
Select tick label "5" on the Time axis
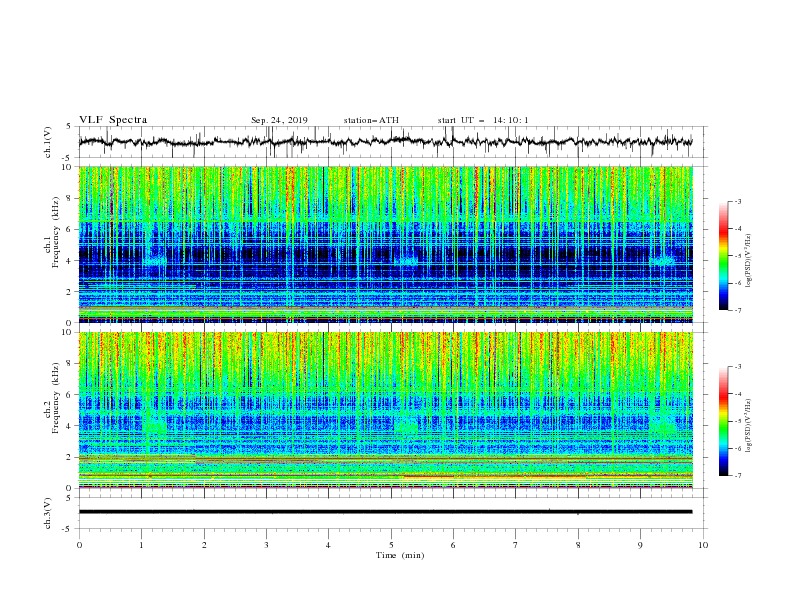391,545
